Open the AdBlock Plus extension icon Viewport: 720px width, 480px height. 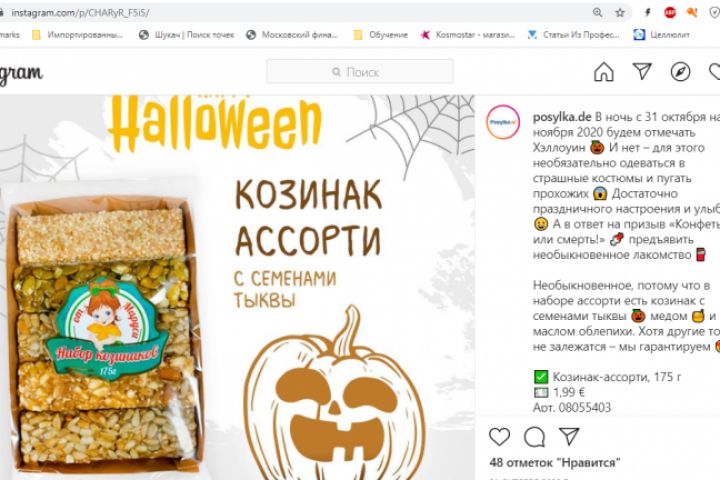tap(670, 13)
